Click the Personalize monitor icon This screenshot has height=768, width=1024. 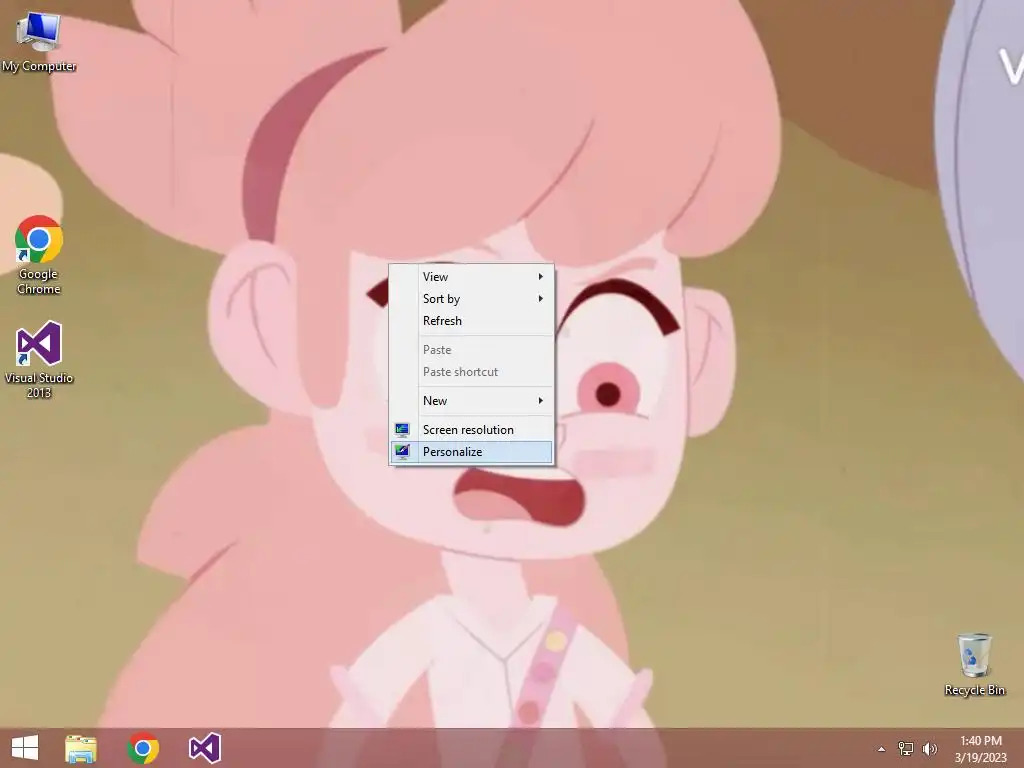coord(402,452)
